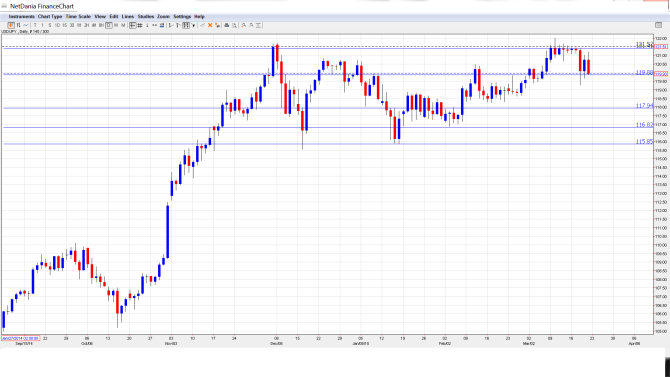Select the 10-minute time scale button
The height and width of the screenshot is (377, 670).
57,25
